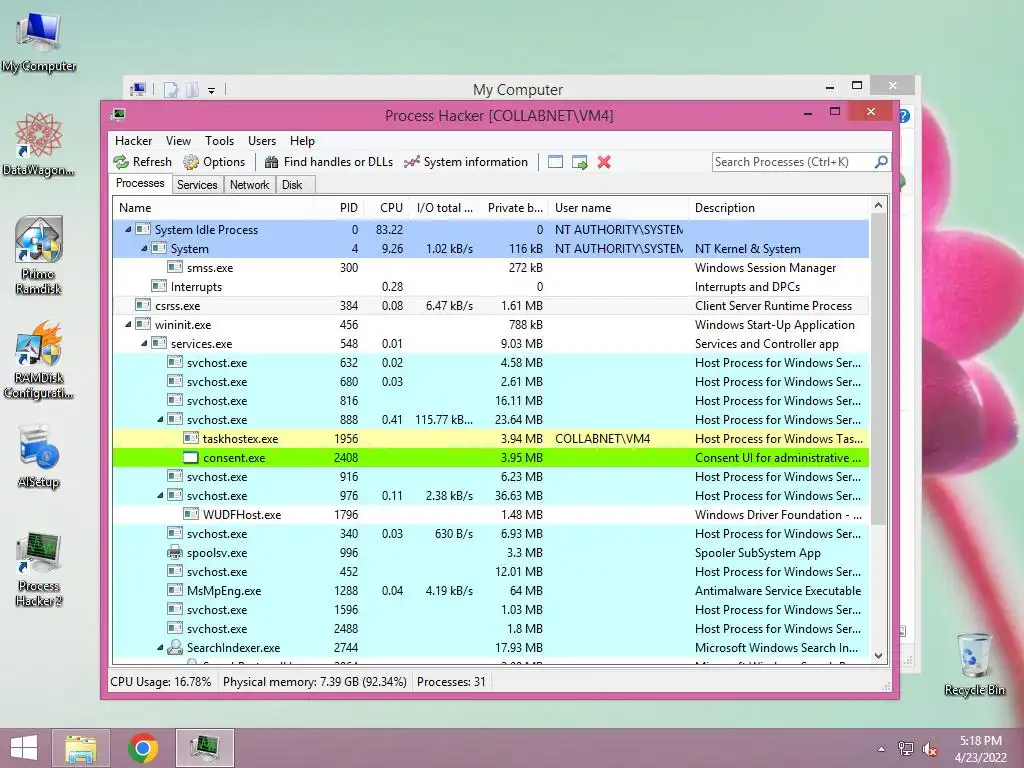
Task: Switch to the Network tab
Action: (249, 185)
